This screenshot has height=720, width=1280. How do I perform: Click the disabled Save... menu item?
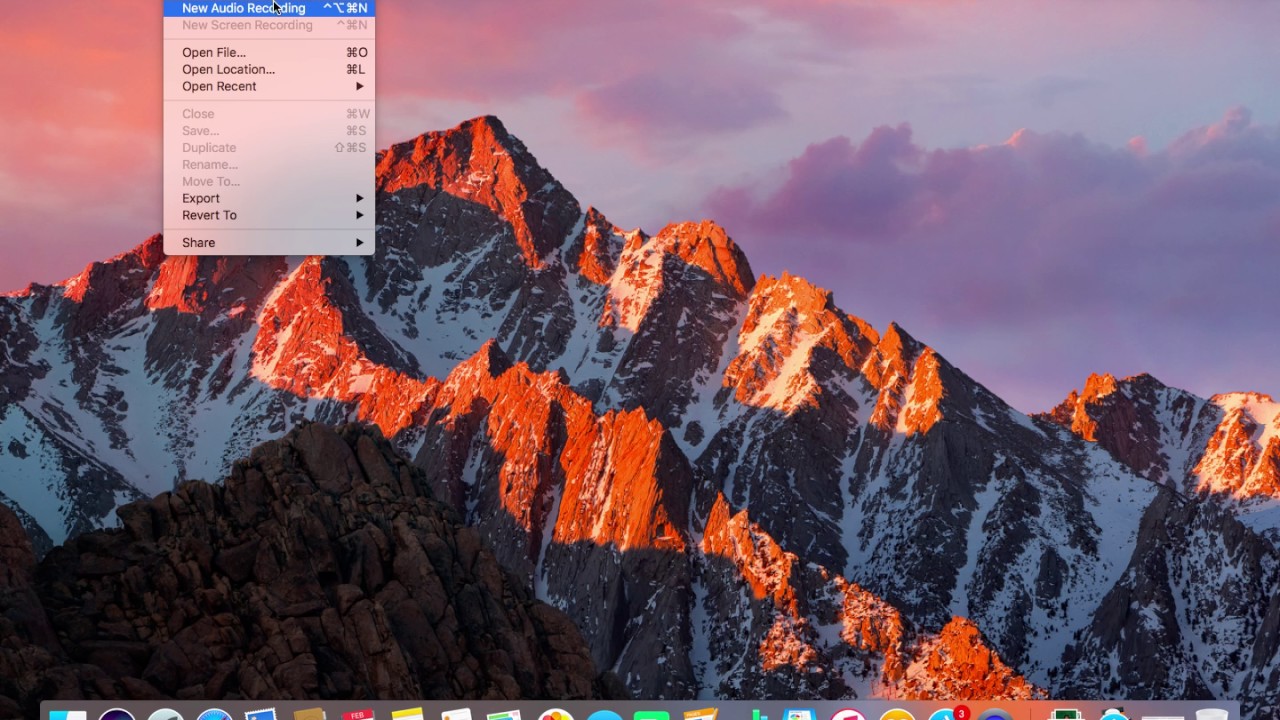coord(269,130)
